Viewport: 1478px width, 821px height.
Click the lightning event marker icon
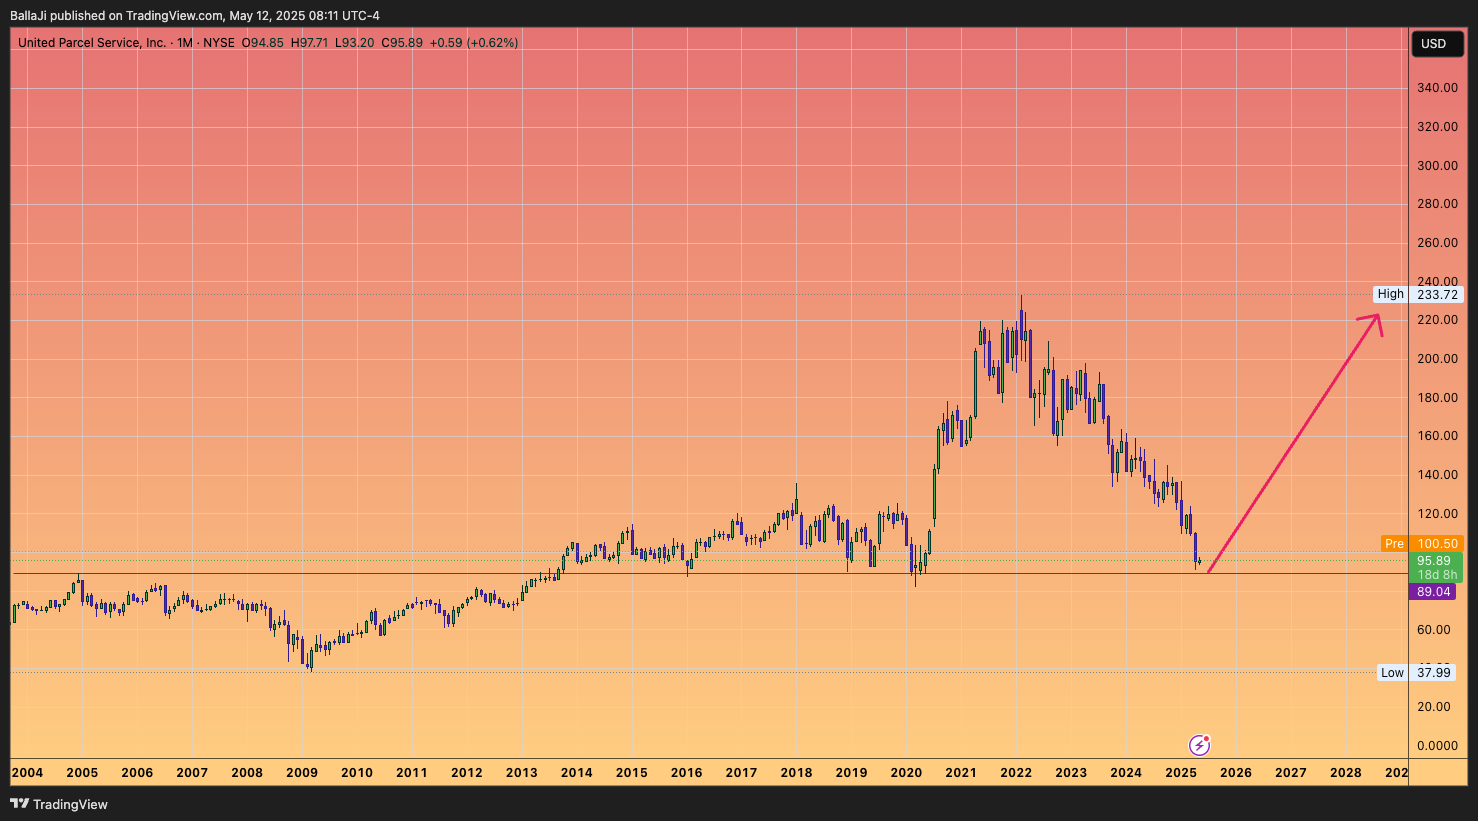(1199, 745)
